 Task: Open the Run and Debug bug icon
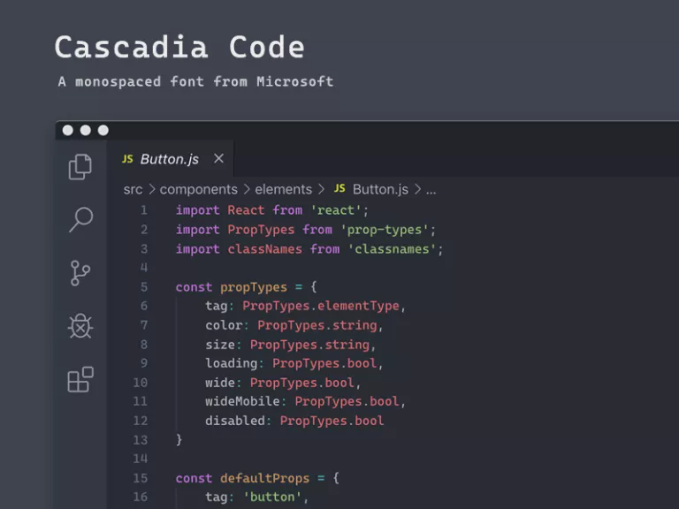click(x=81, y=326)
